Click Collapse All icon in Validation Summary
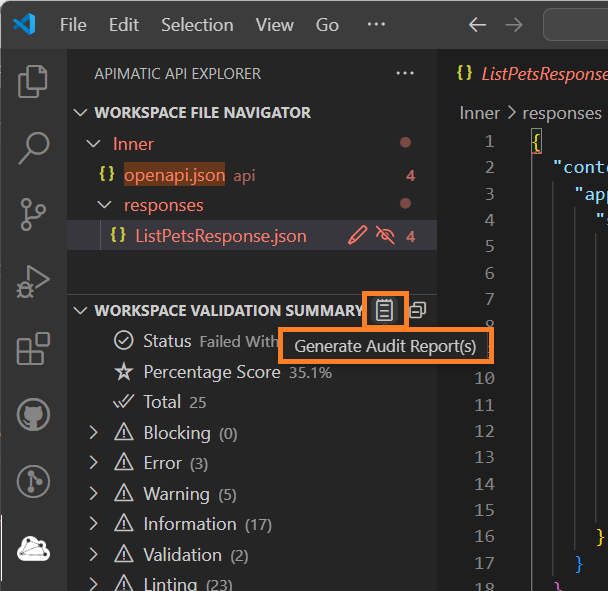This screenshot has width=608, height=591. point(418,310)
